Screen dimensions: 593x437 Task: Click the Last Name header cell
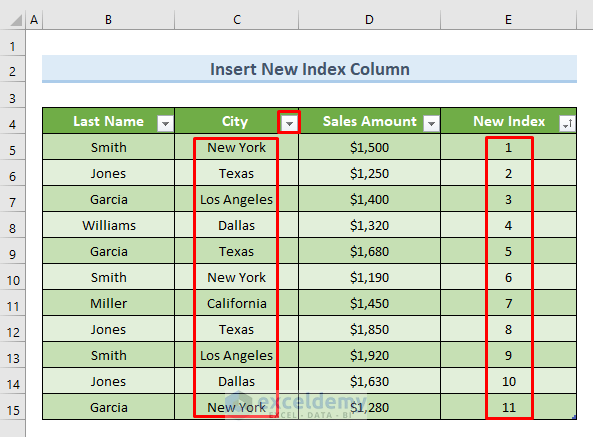tap(109, 121)
